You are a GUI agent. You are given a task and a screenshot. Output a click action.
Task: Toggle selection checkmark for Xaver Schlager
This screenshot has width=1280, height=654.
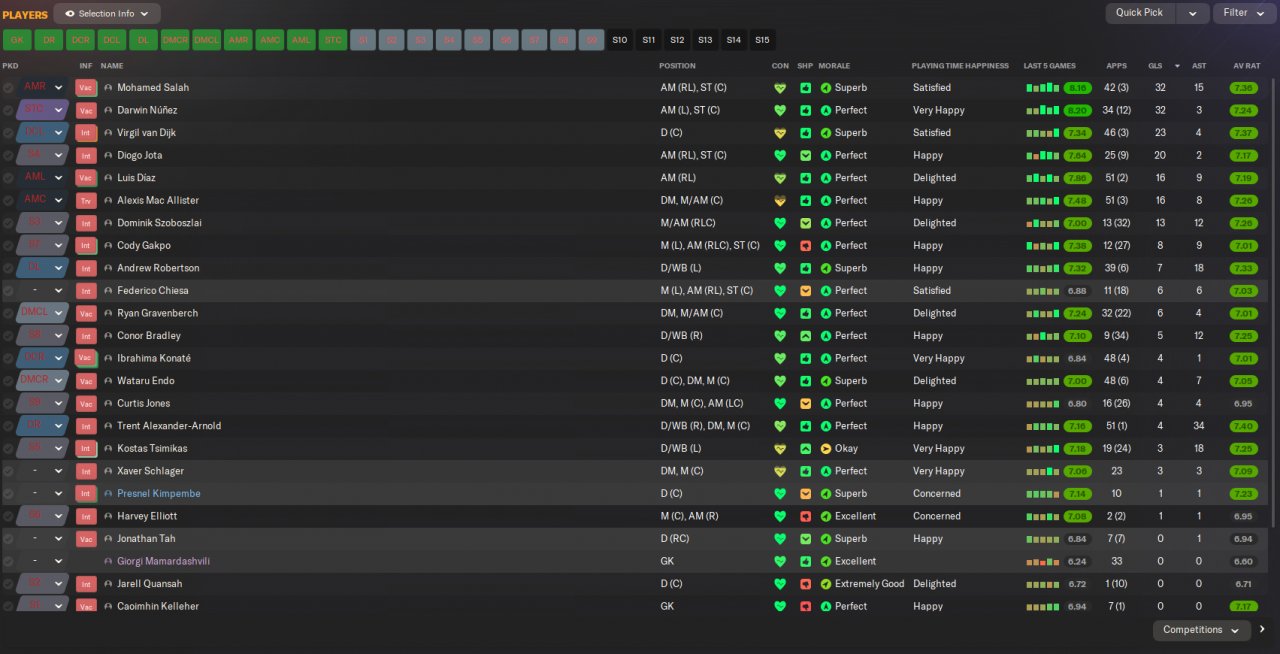point(8,471)
